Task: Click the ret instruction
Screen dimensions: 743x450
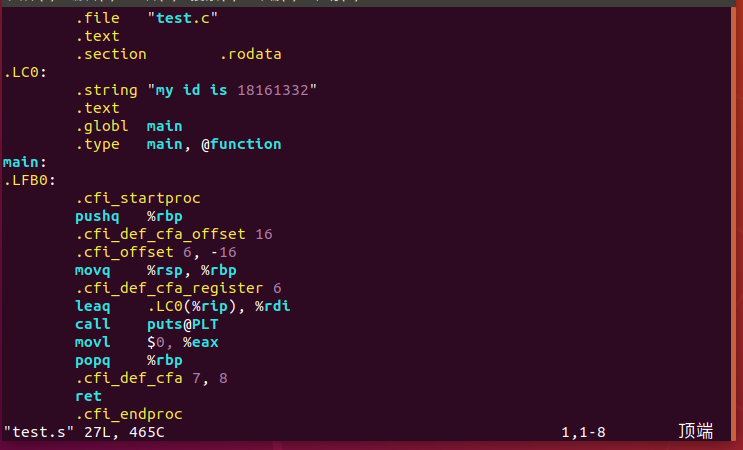Action: coord(88,396)
